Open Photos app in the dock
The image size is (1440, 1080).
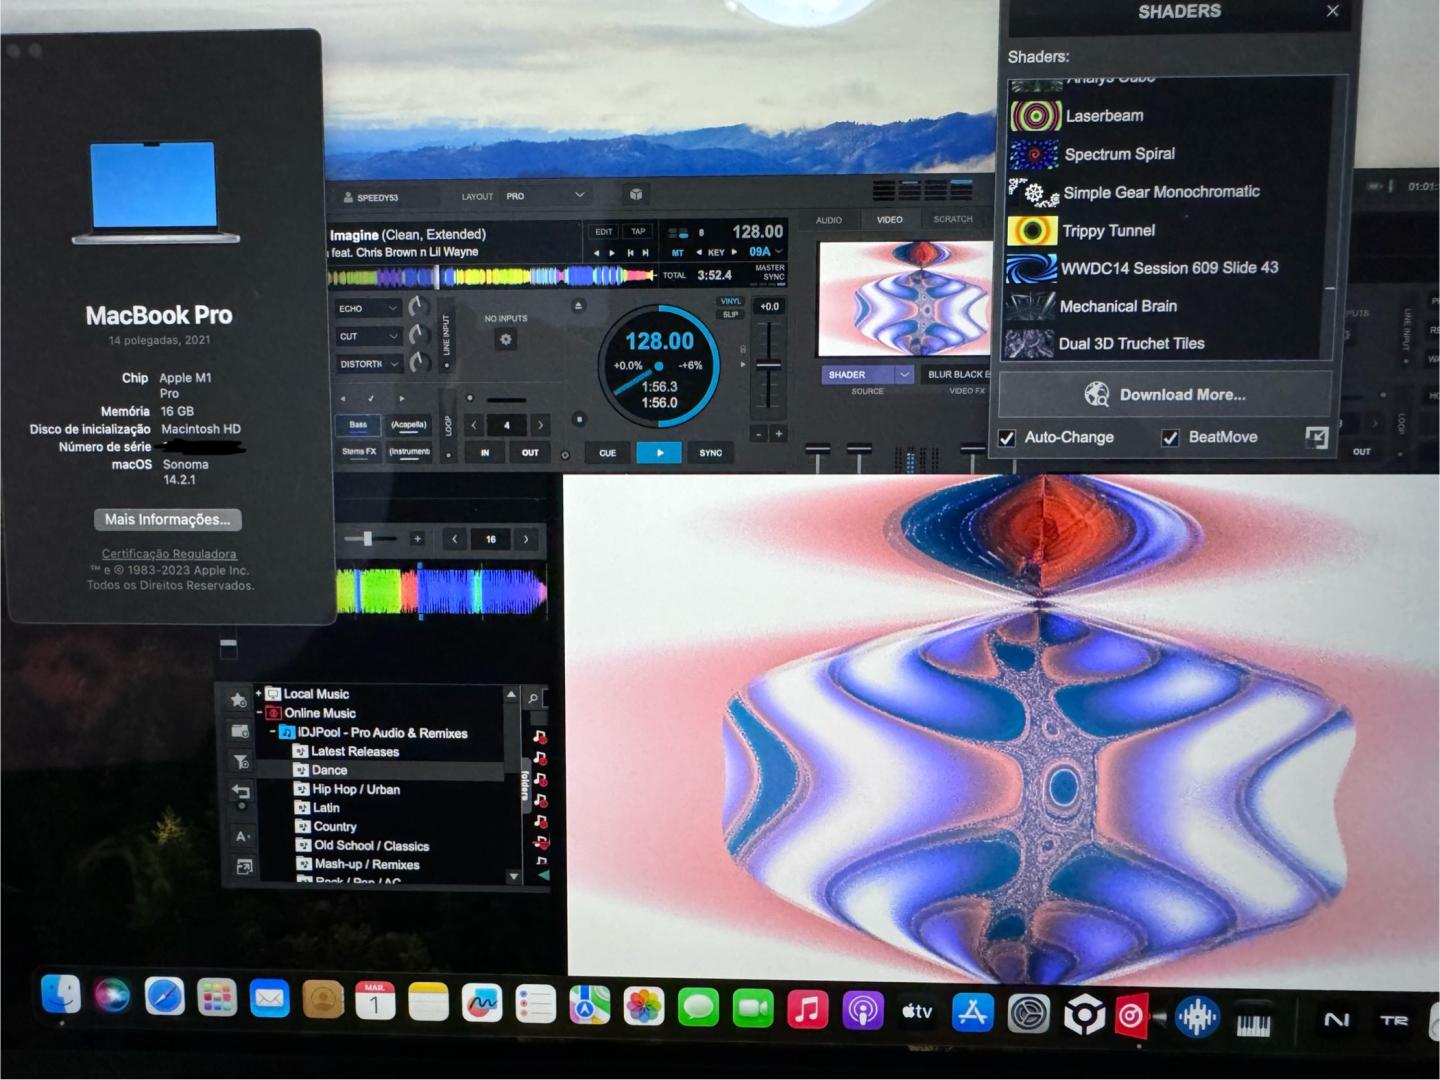point(644,1005)
